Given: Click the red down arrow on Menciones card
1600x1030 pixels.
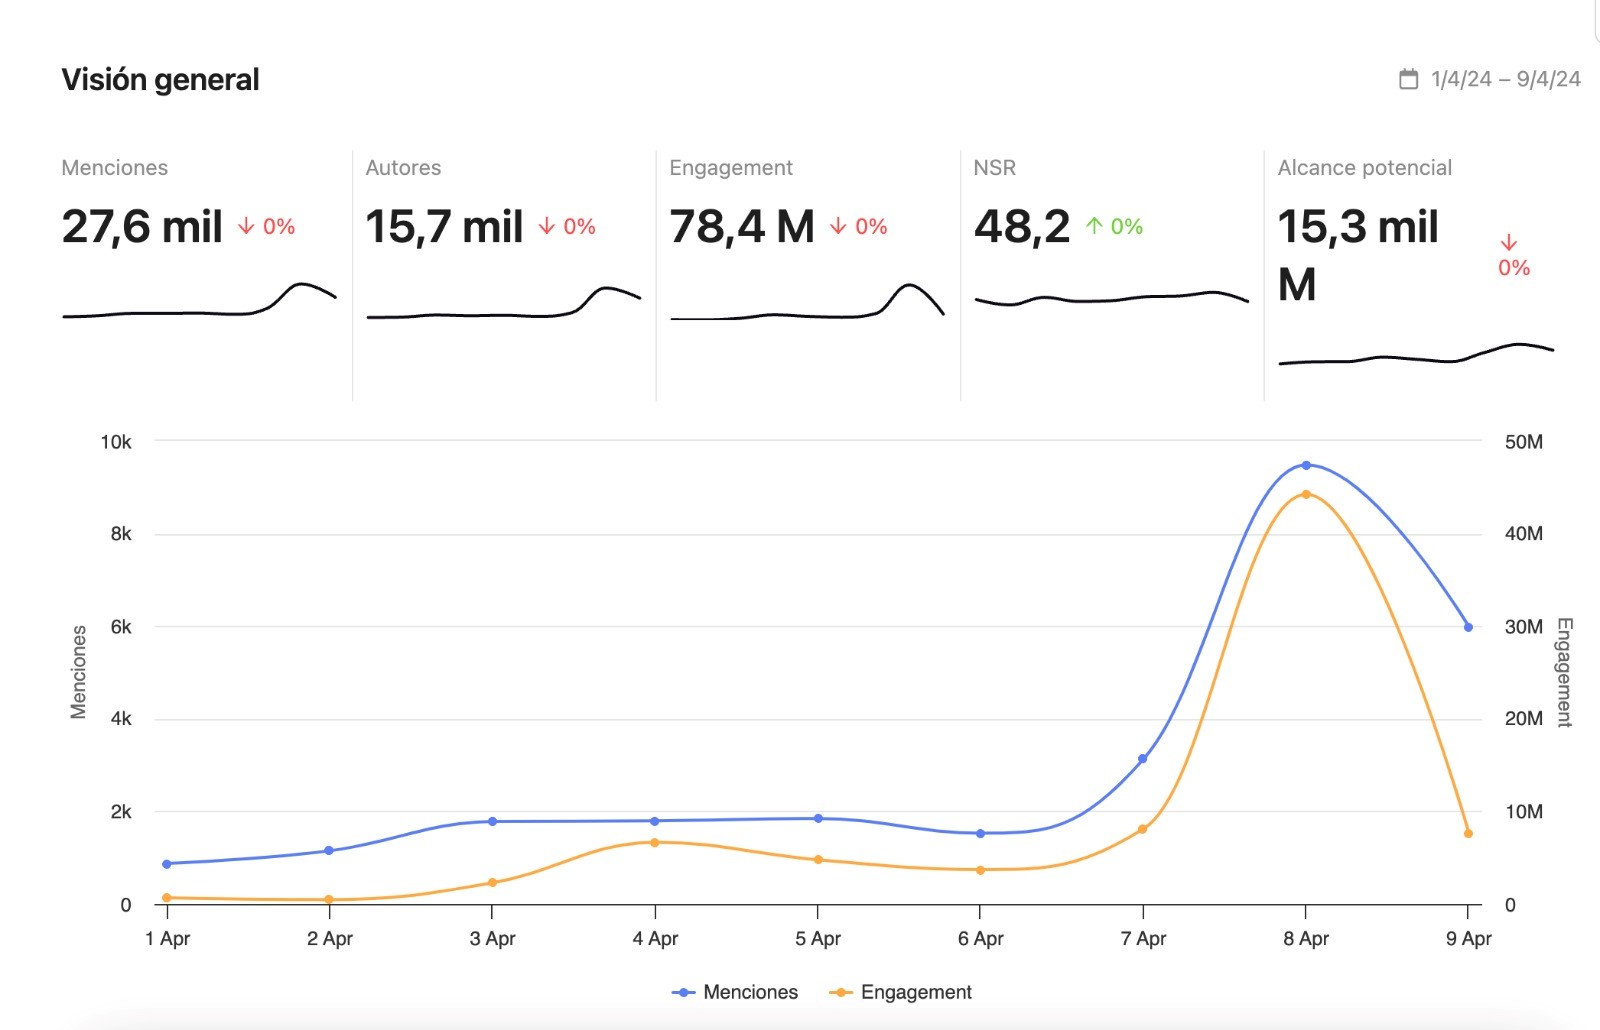Looking at the screenshot, I should 246,227.
